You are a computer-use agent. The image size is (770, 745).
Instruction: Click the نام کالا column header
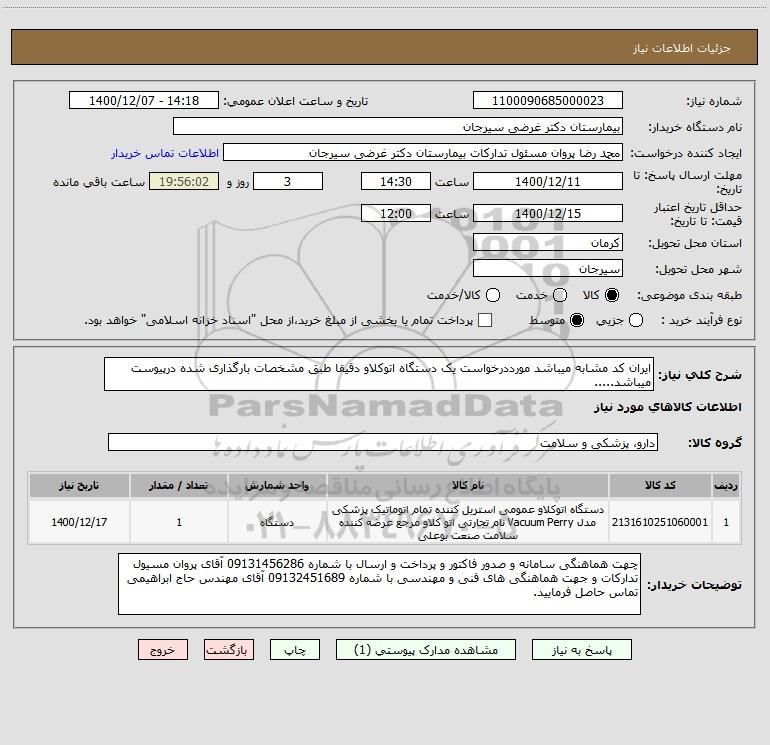468,485
